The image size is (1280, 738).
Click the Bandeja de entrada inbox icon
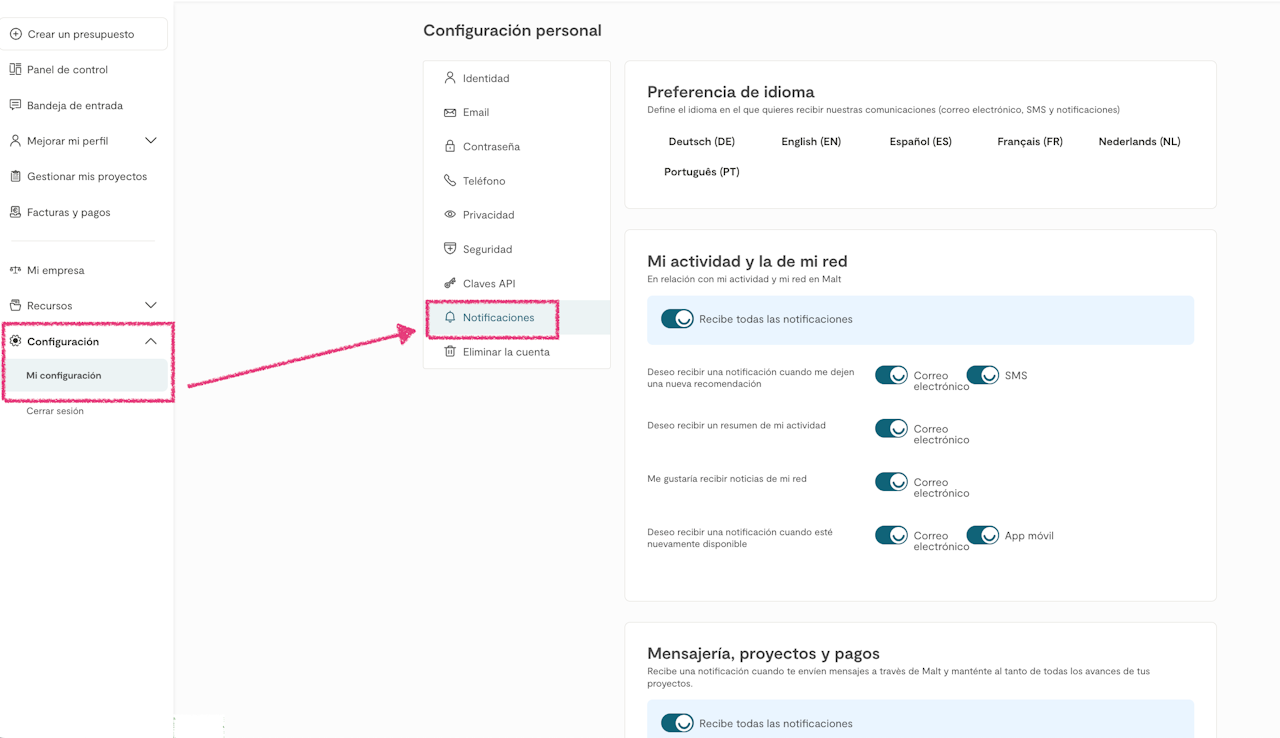tap(16, 105)
